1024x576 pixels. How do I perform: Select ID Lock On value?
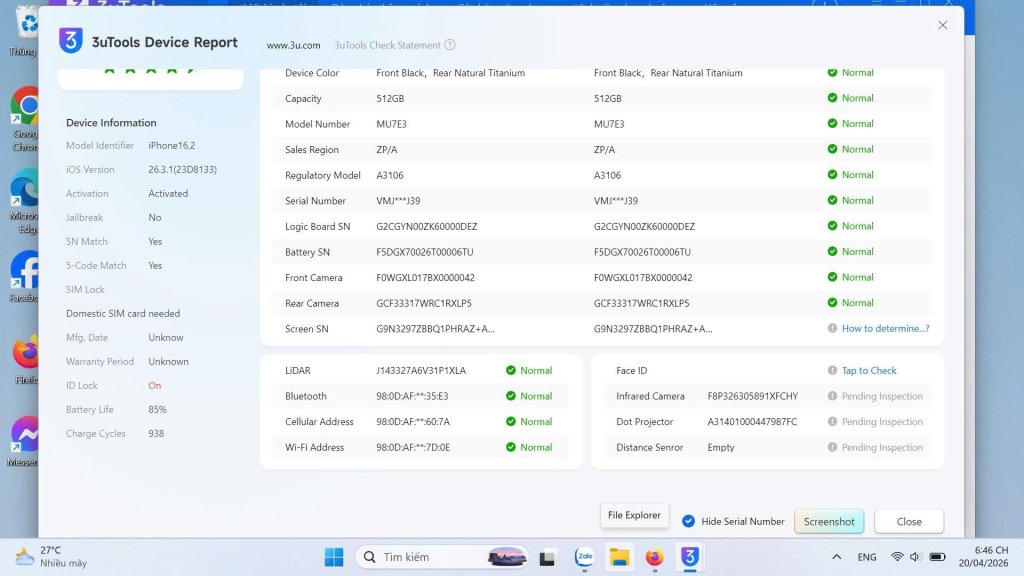pos(155,385)
